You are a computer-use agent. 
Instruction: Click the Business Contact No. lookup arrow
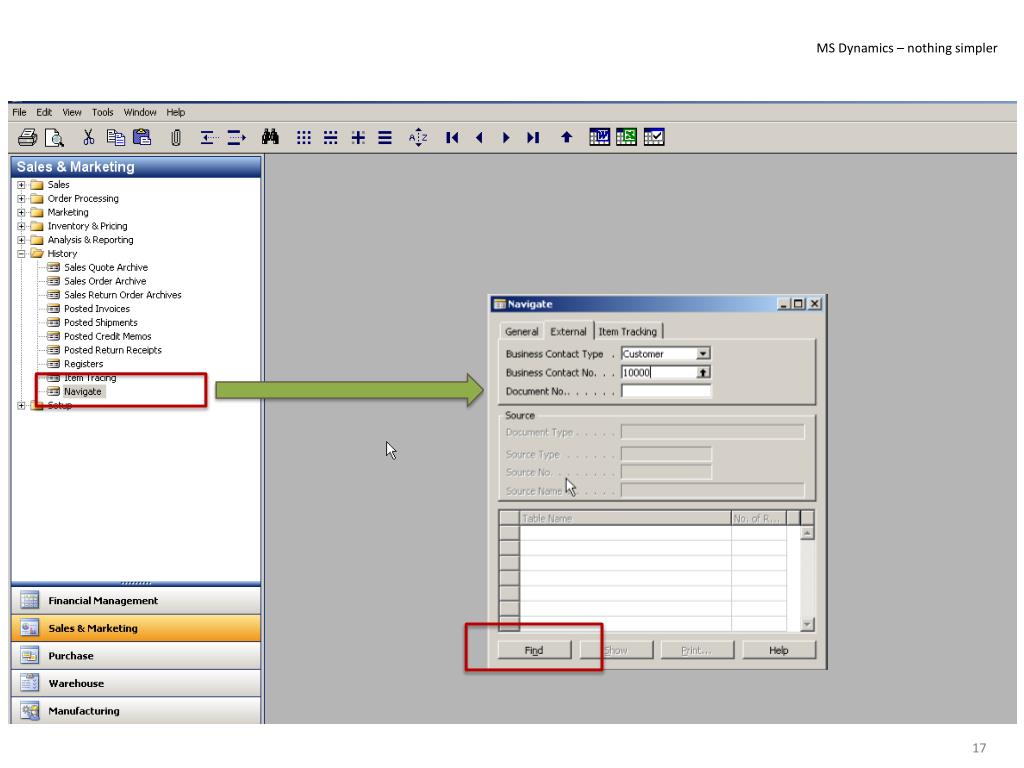click(x=703, y=372)
